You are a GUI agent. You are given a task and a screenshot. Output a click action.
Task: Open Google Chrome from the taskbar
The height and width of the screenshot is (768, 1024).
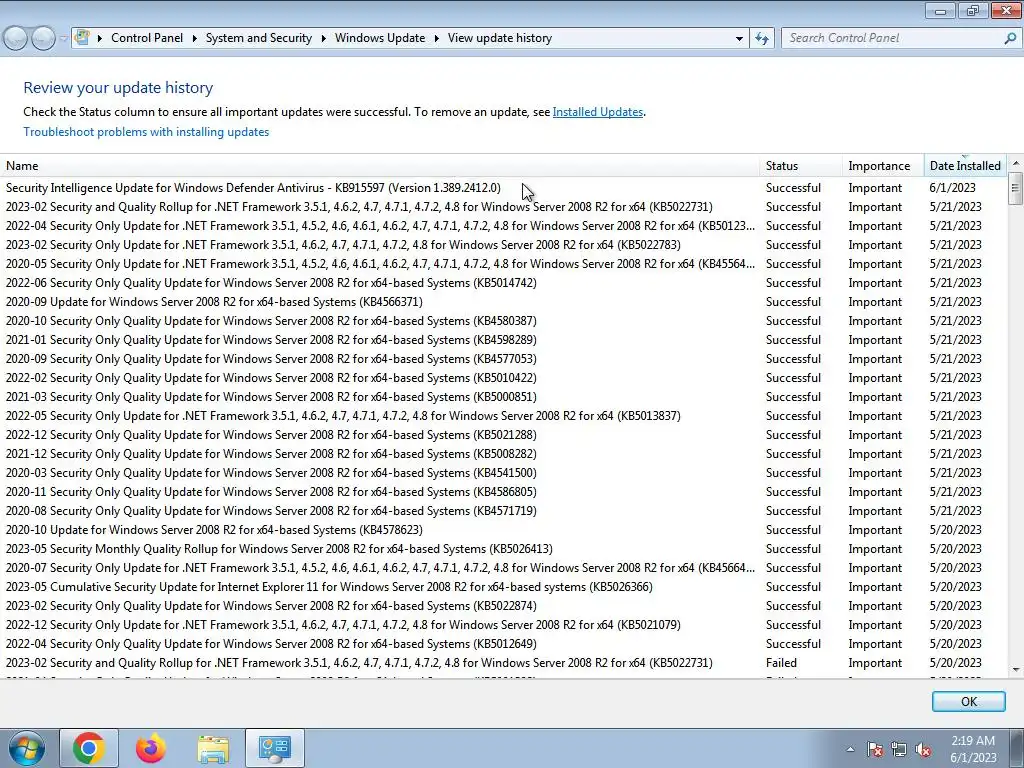coord(89,748)
